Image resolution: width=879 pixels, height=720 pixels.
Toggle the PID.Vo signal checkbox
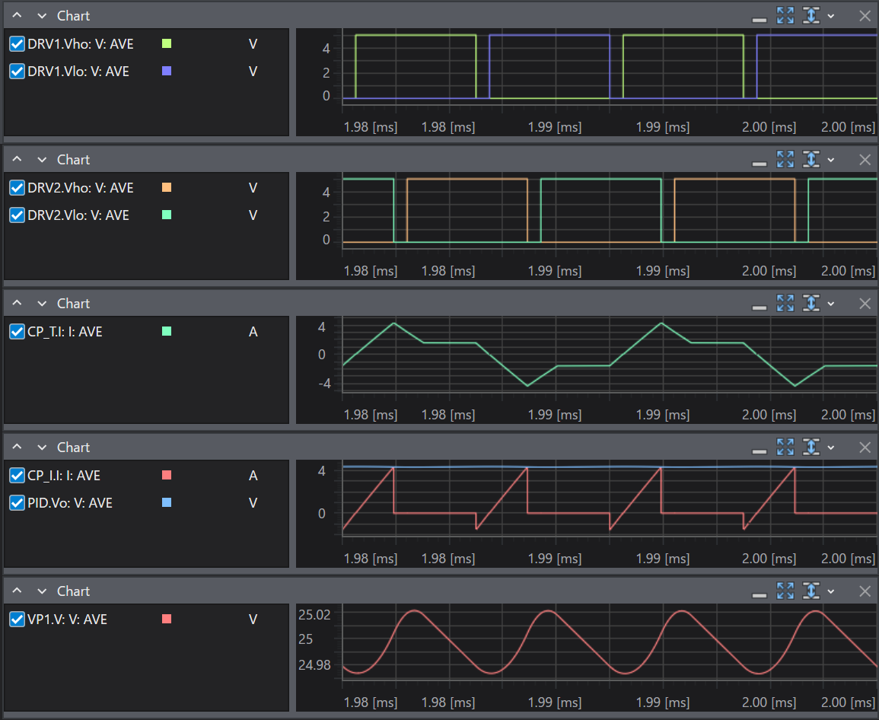pyautogui.click(x=17, y=503)
